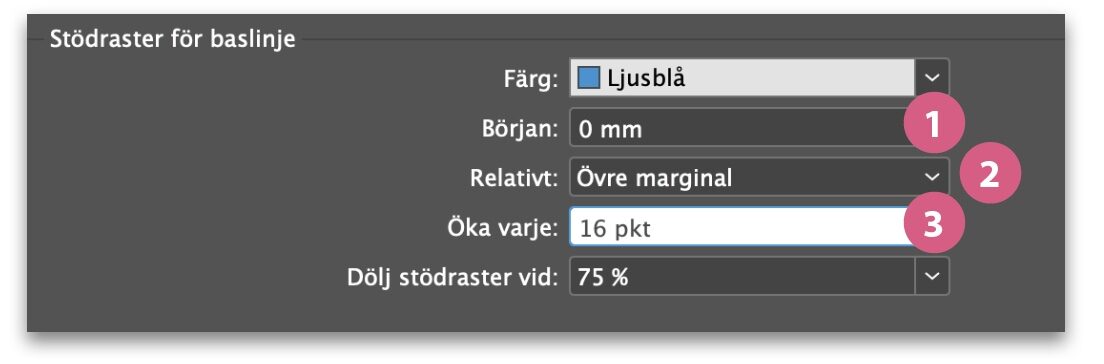Click the Övre marginal option text

[655, 178]
